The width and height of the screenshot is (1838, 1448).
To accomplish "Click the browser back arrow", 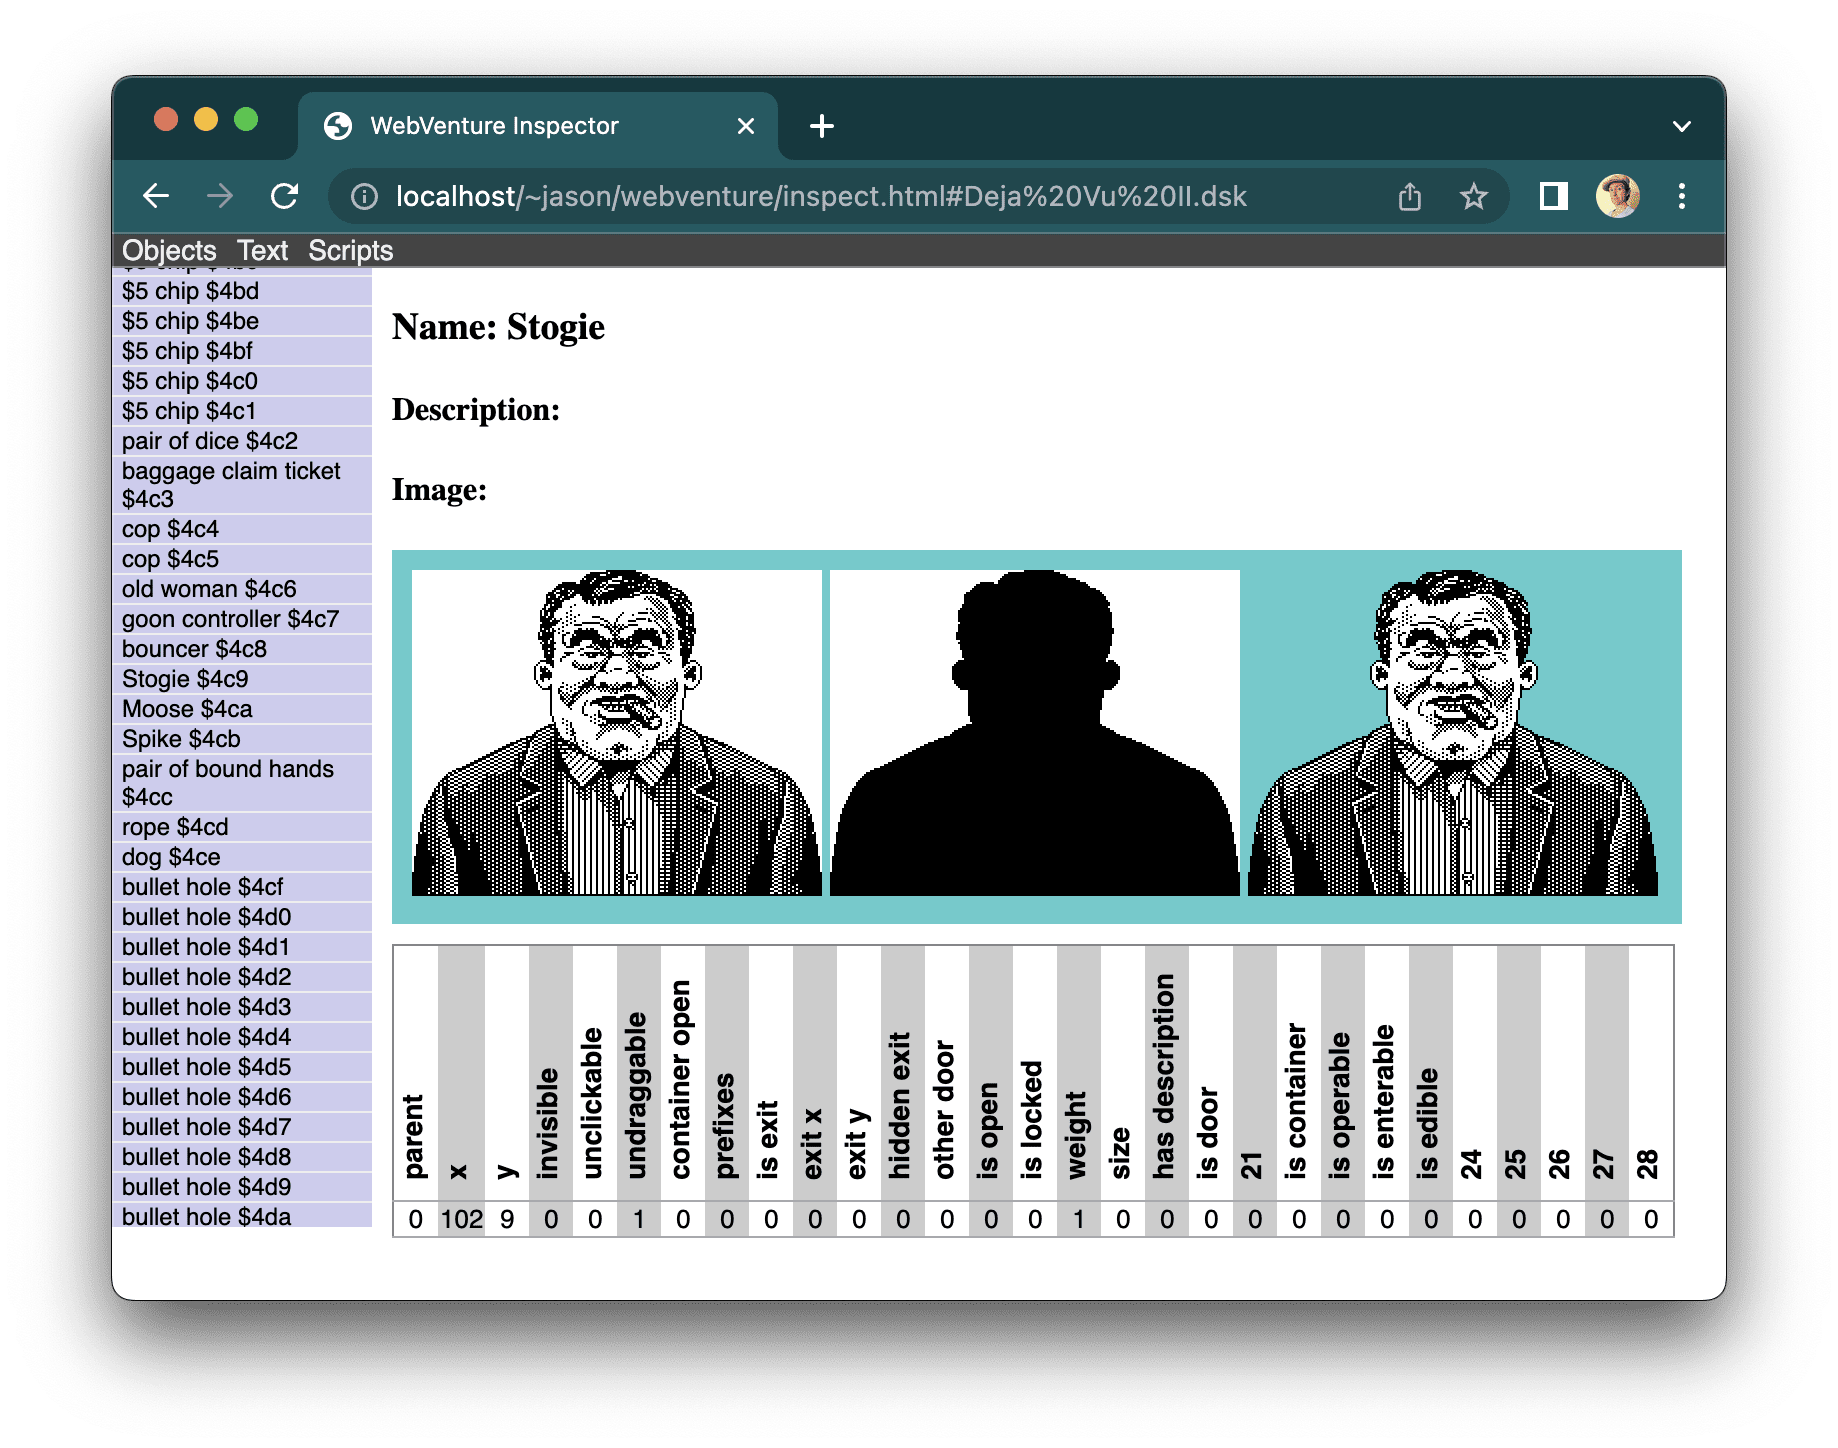I will click(x=156, y=196).
